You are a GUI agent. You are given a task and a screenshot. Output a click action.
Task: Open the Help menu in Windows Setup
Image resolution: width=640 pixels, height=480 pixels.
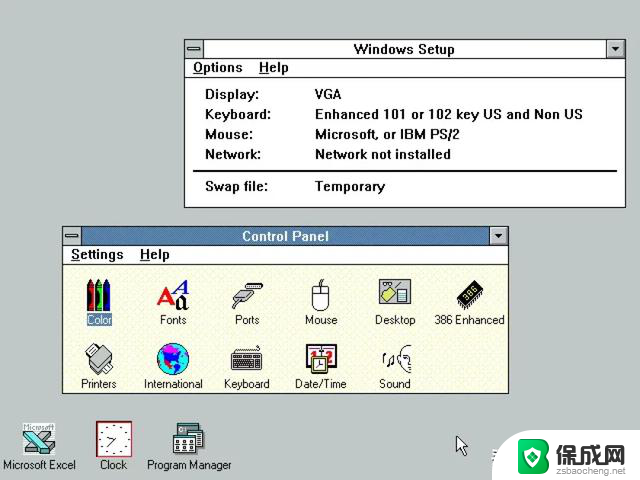click(274, 68)
